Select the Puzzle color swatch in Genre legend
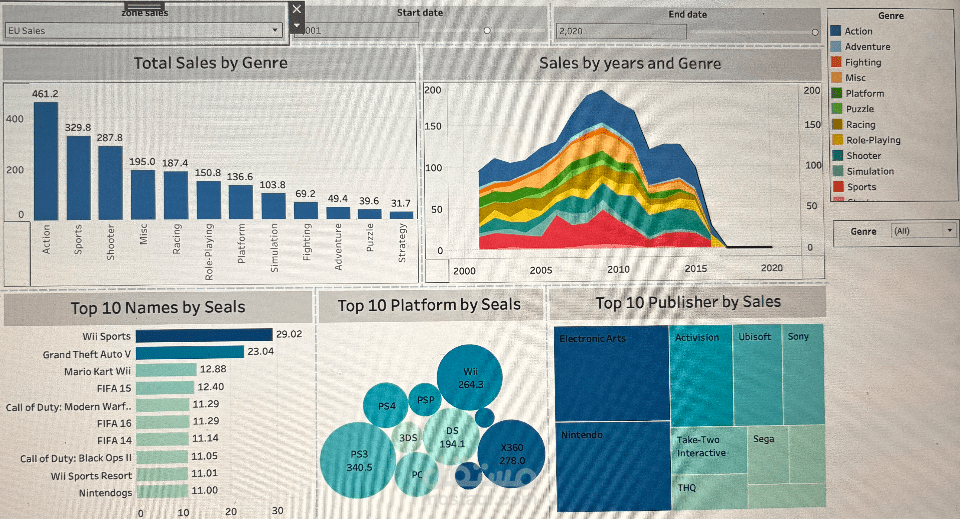 (x=836, y=108)
